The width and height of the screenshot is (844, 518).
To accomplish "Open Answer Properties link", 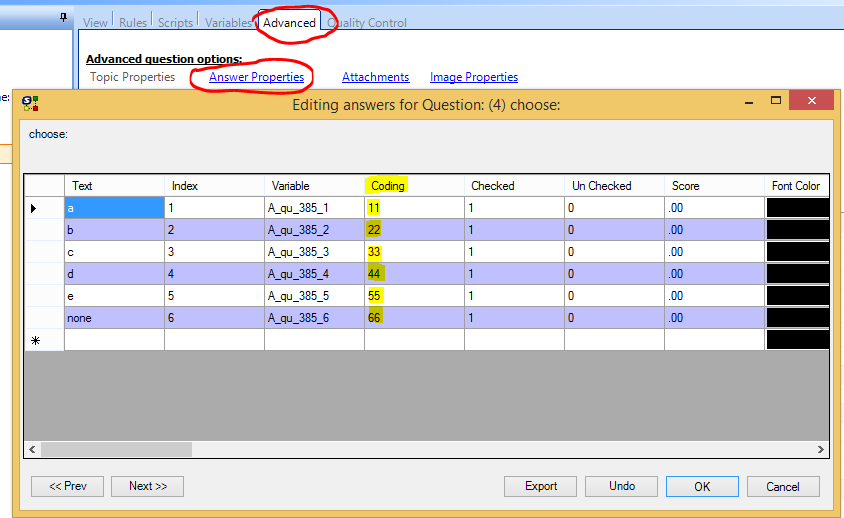I will pyautogui.click(x=256, y=77).
